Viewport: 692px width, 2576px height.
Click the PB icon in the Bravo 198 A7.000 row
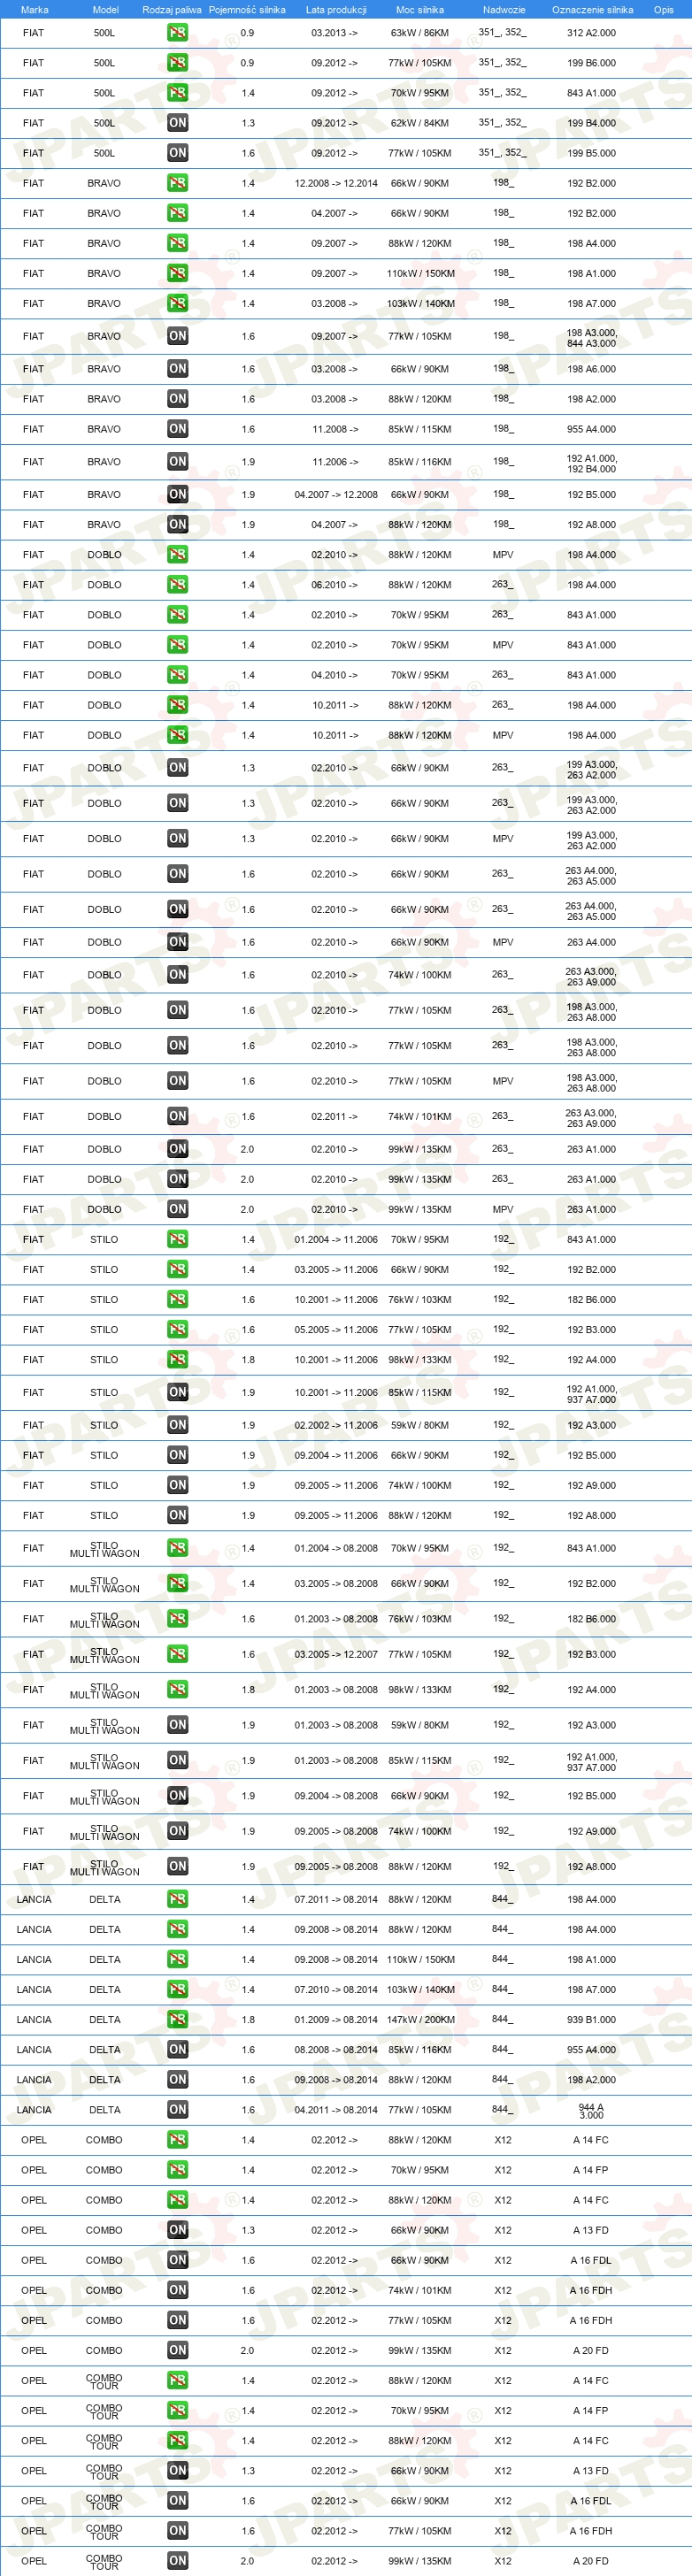(x=177, y=303)
